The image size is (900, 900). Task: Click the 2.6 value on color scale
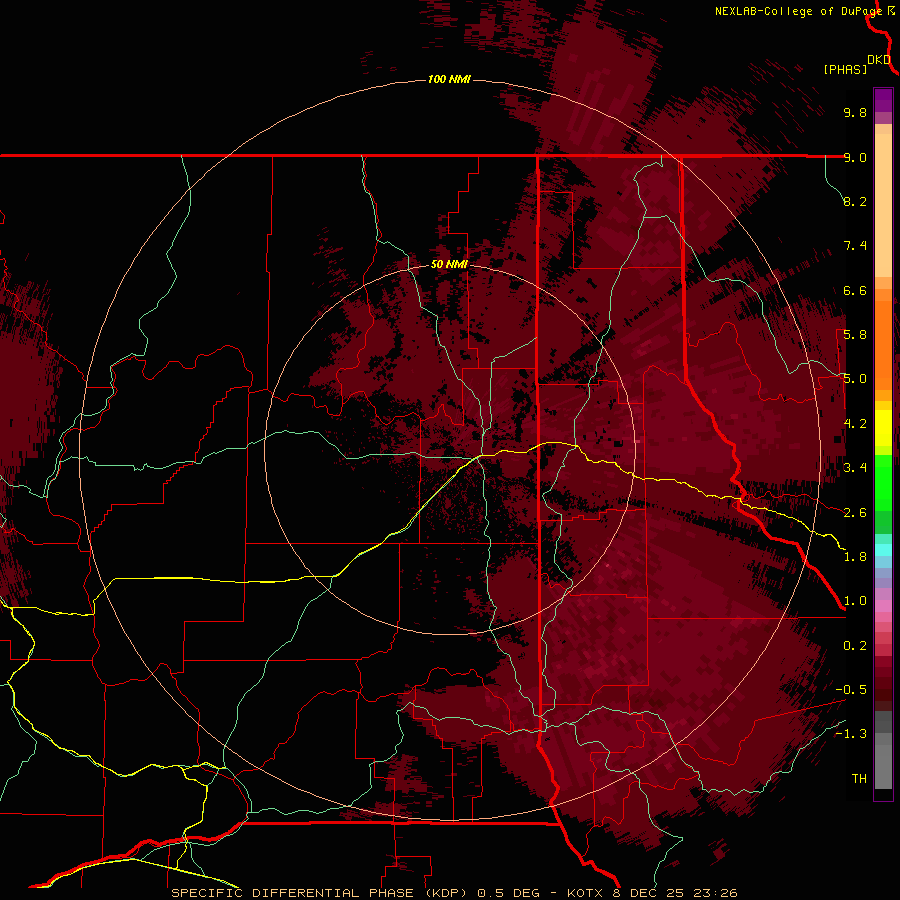[x=855, y=513]
